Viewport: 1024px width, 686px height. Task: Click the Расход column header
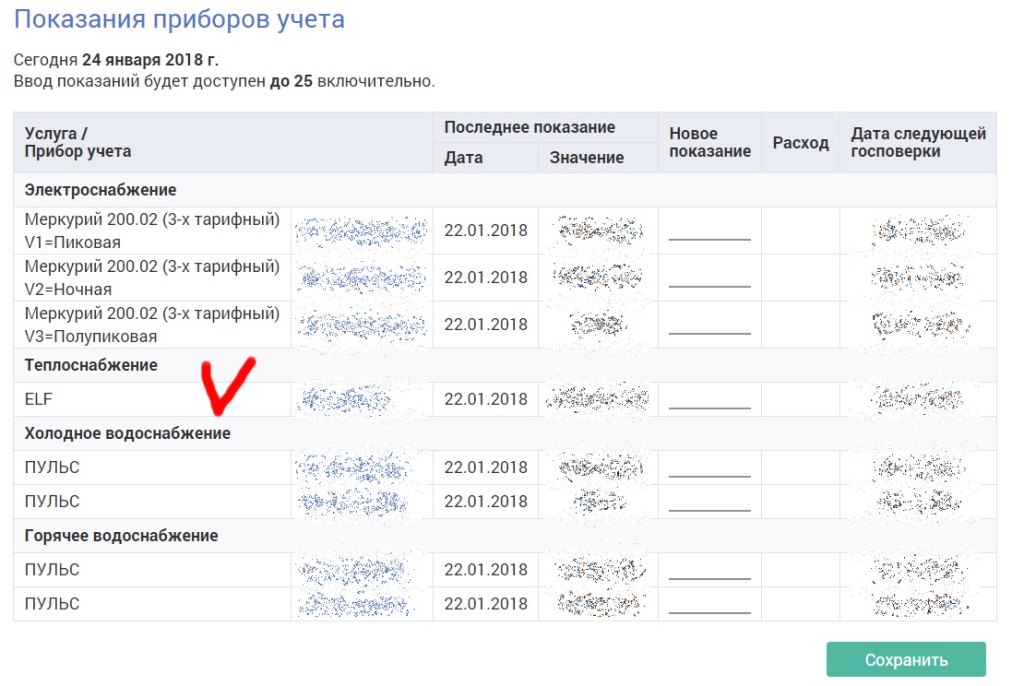pyautogui.click(x=800, y=143)
